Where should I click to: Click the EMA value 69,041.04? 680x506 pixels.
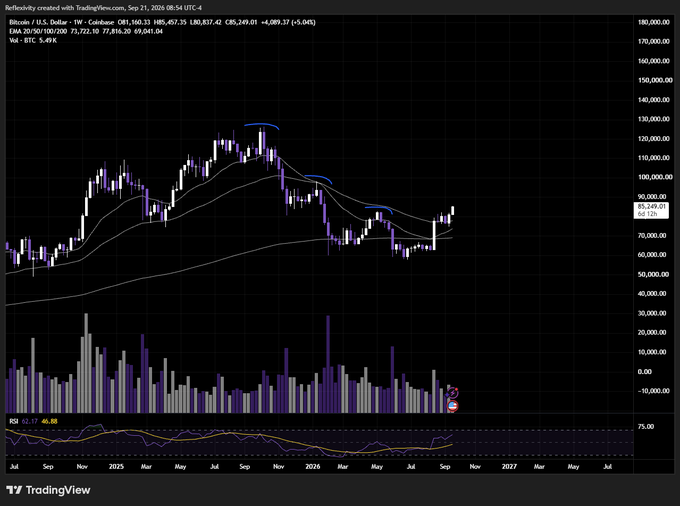[x=148, y=31]
